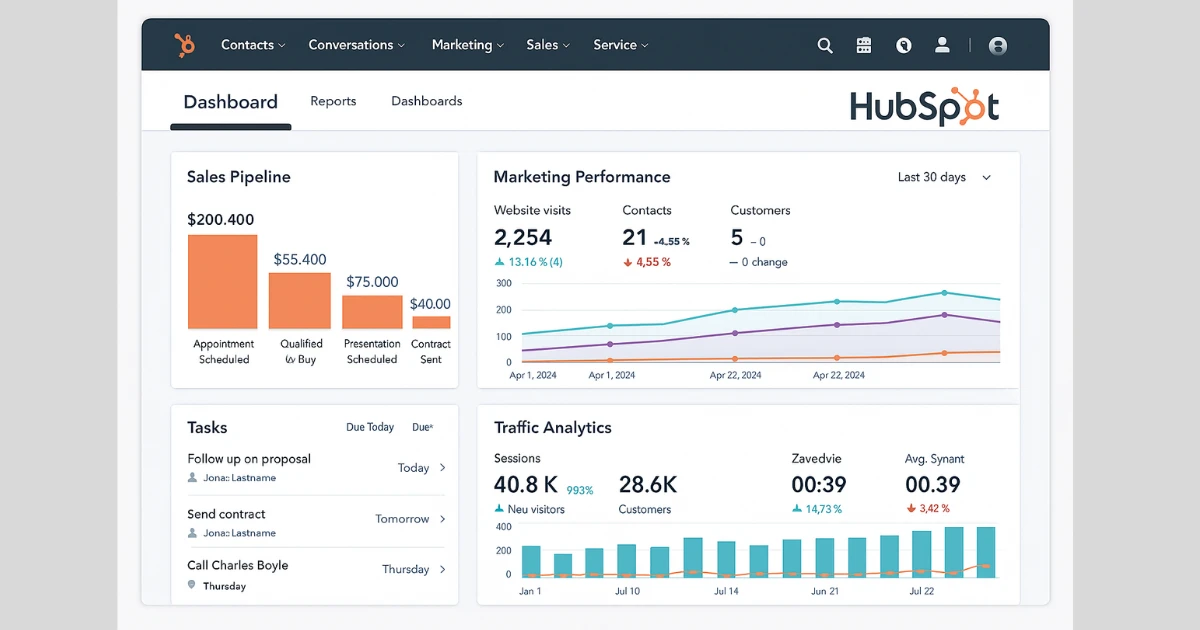Open the Last 30 days date range dropdown

pyautogui.click(x=944, y=177)
